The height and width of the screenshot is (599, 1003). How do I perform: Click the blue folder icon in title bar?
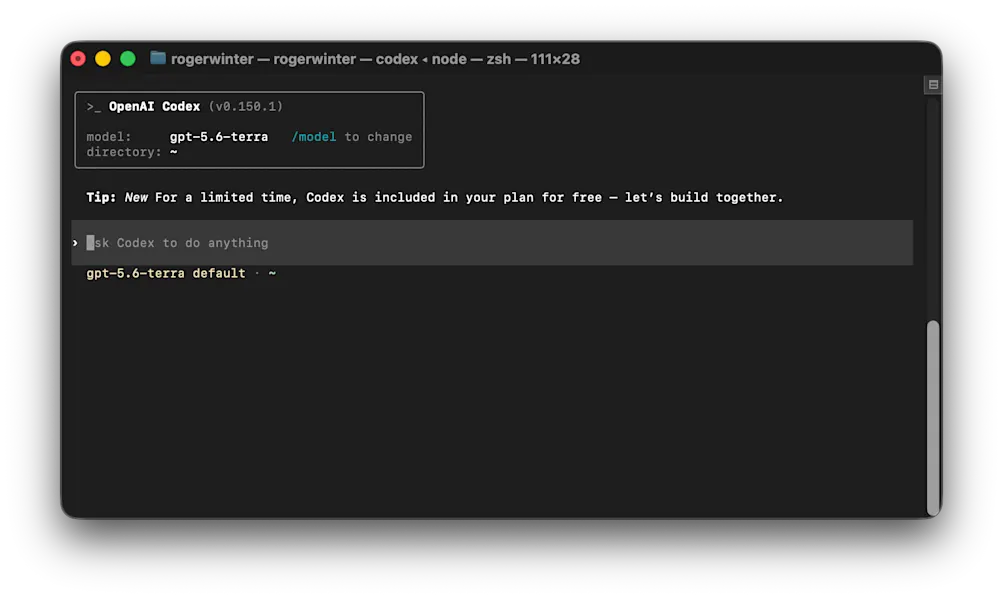157,58
